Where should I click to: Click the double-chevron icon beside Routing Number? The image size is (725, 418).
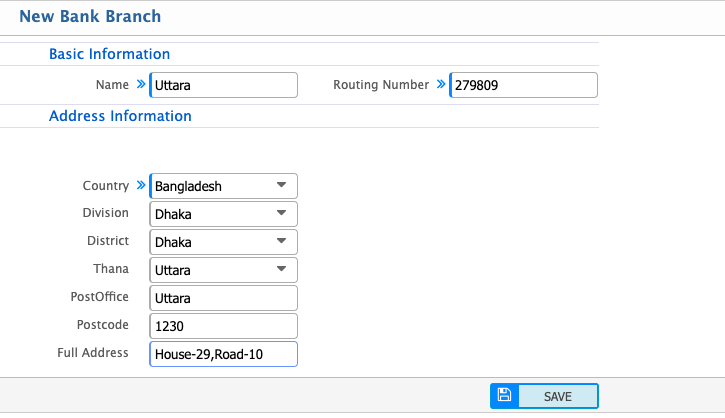click(441, 85)
